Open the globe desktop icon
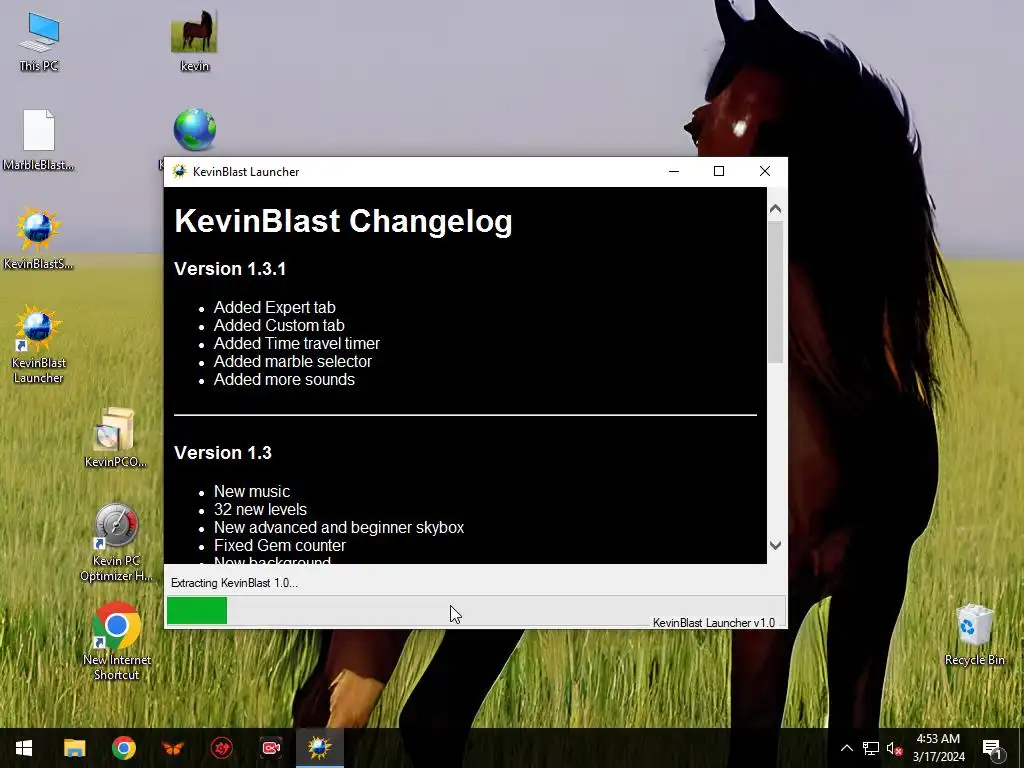The height and width of the screenshot is (768, 1024). (x=195, y=130)
